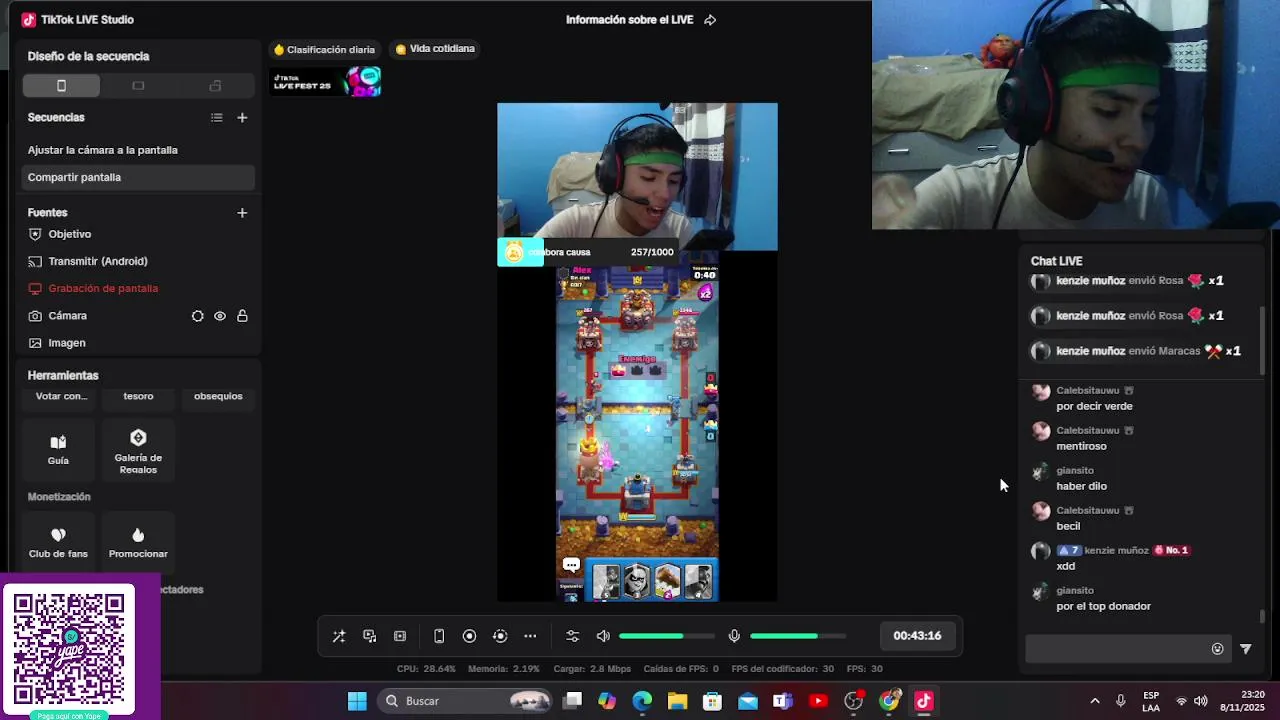
Task: Mute the microphone
Action: 734,636
